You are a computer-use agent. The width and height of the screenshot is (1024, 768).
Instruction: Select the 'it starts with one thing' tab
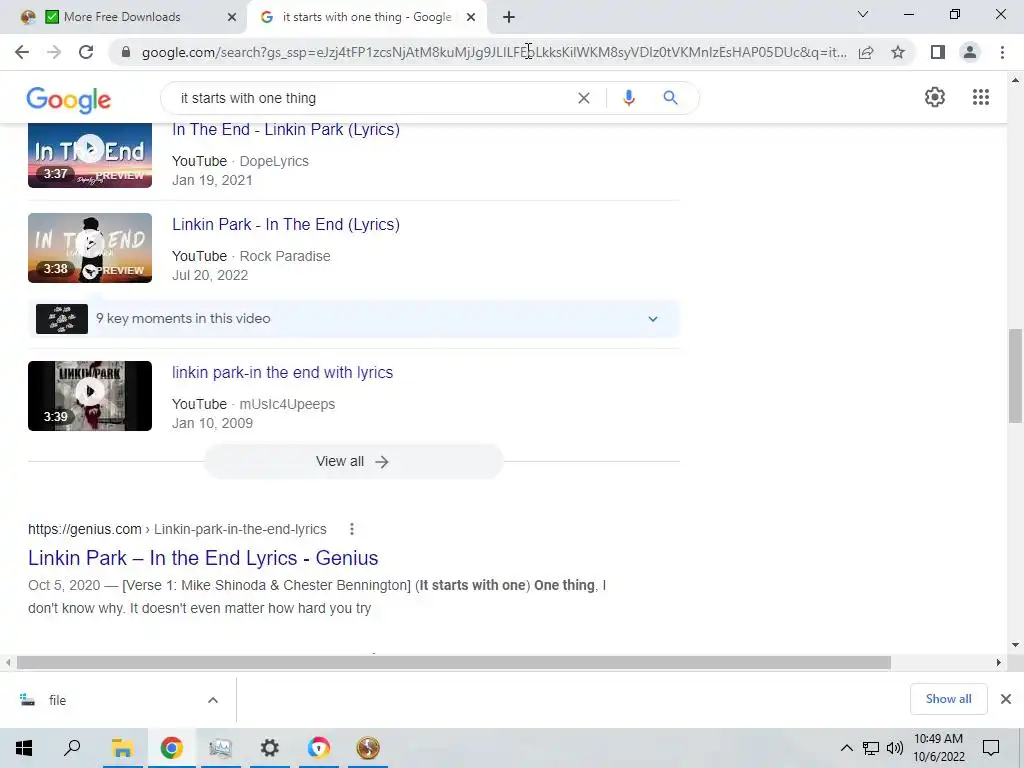[x=366, y=17]
